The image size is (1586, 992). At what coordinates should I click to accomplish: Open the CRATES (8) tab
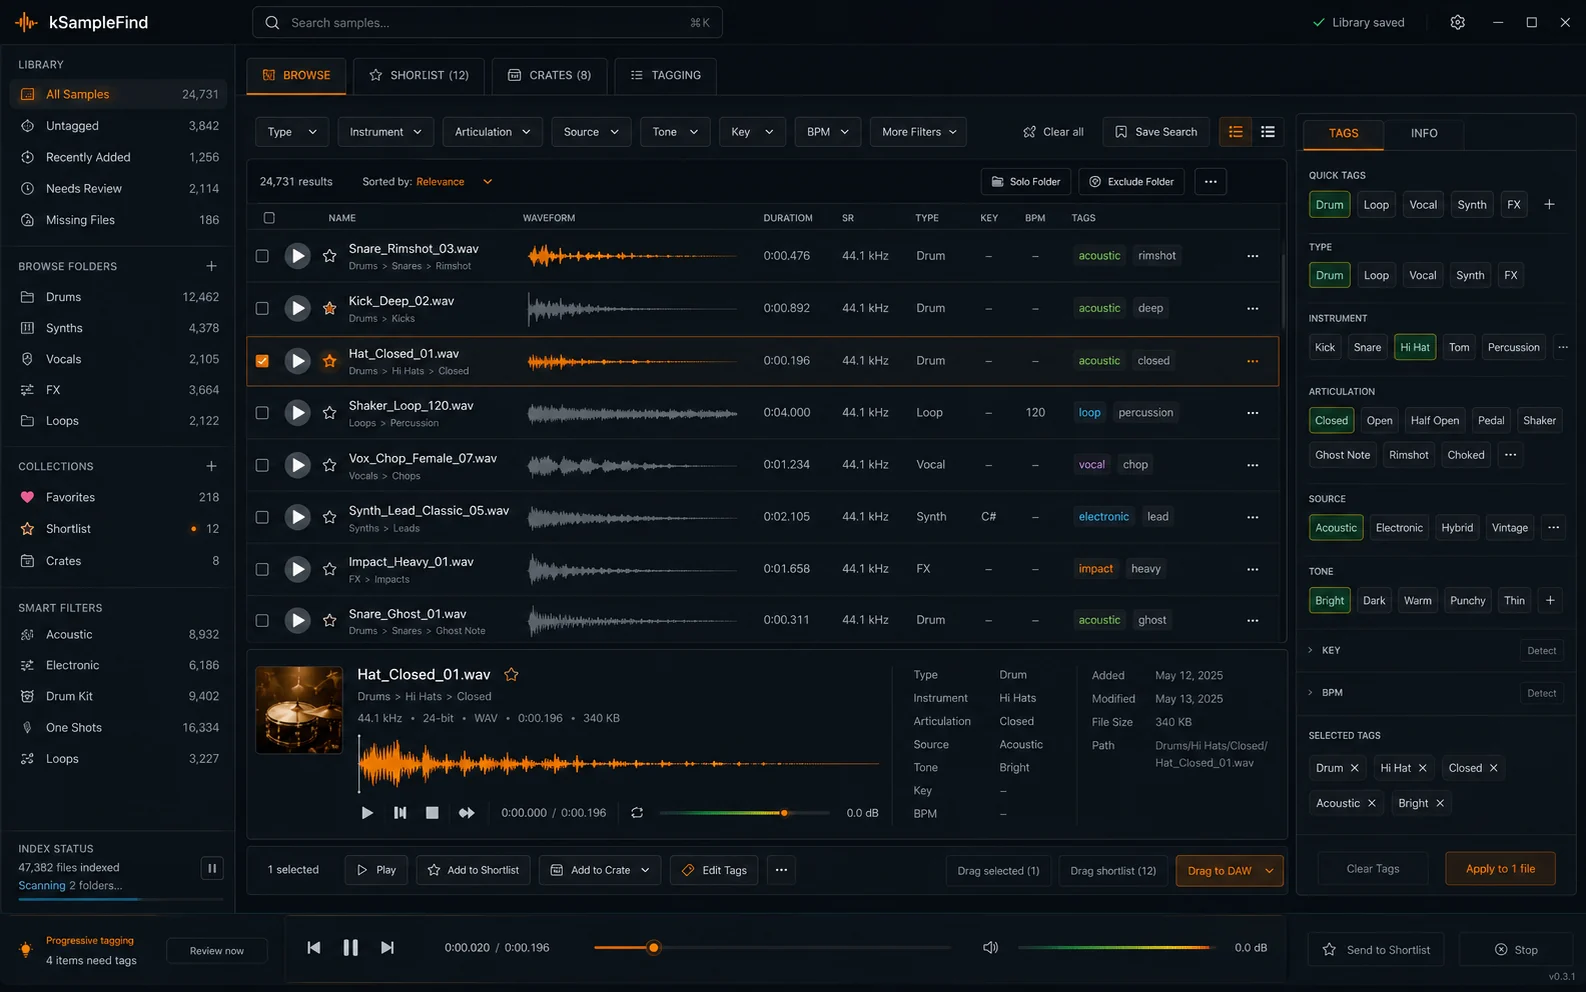point(550,75)
